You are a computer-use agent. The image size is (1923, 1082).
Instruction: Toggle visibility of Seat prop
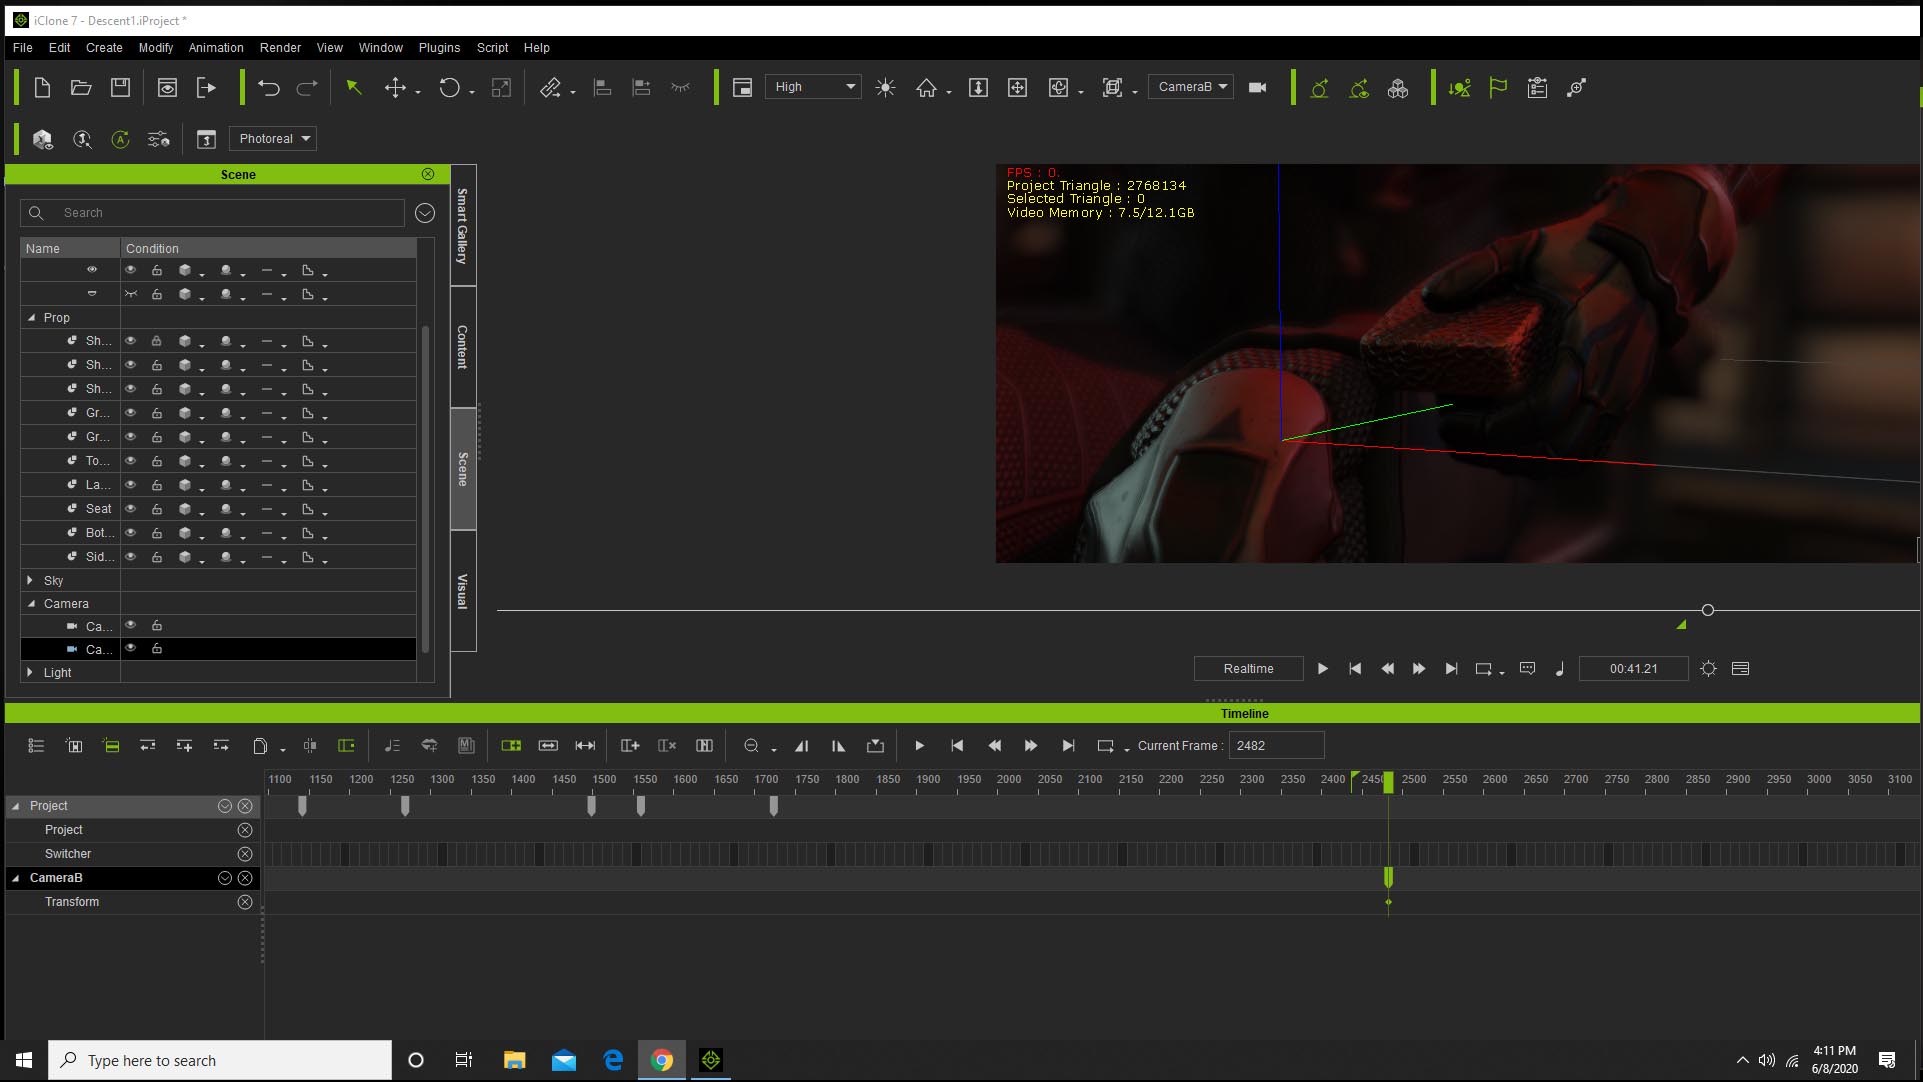[130, 508]
